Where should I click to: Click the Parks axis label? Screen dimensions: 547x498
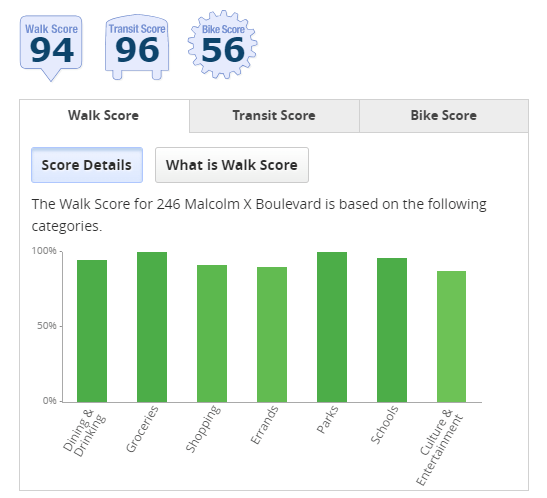(327, 420)
